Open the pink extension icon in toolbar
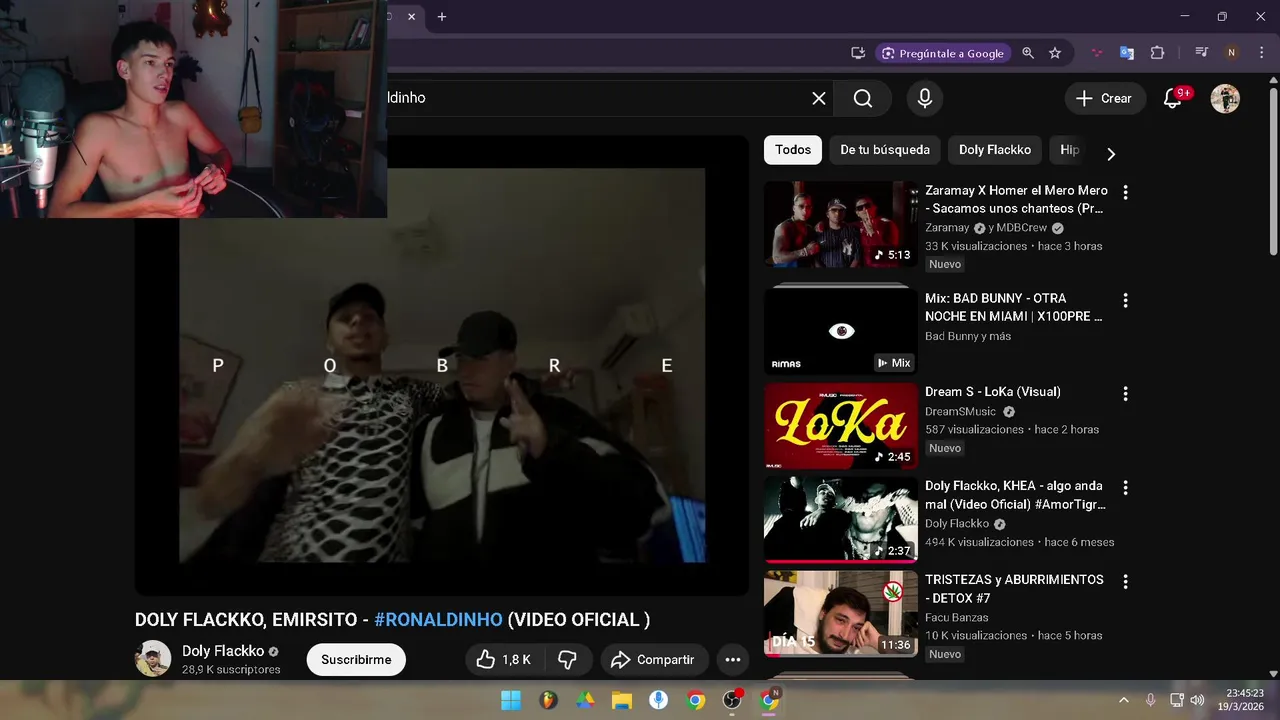 coord(1097,53)
